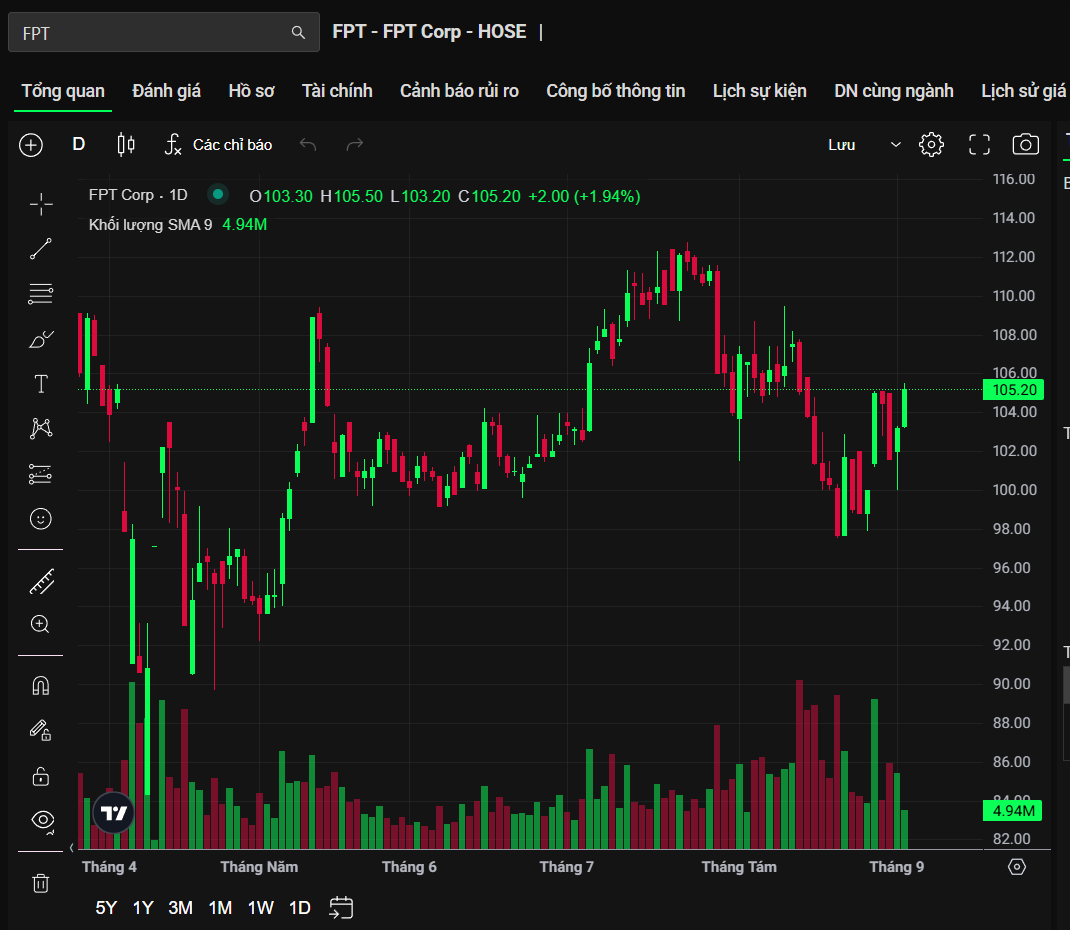
Task: Click the Tháng 6 time axis label
Action: point(409,867)
